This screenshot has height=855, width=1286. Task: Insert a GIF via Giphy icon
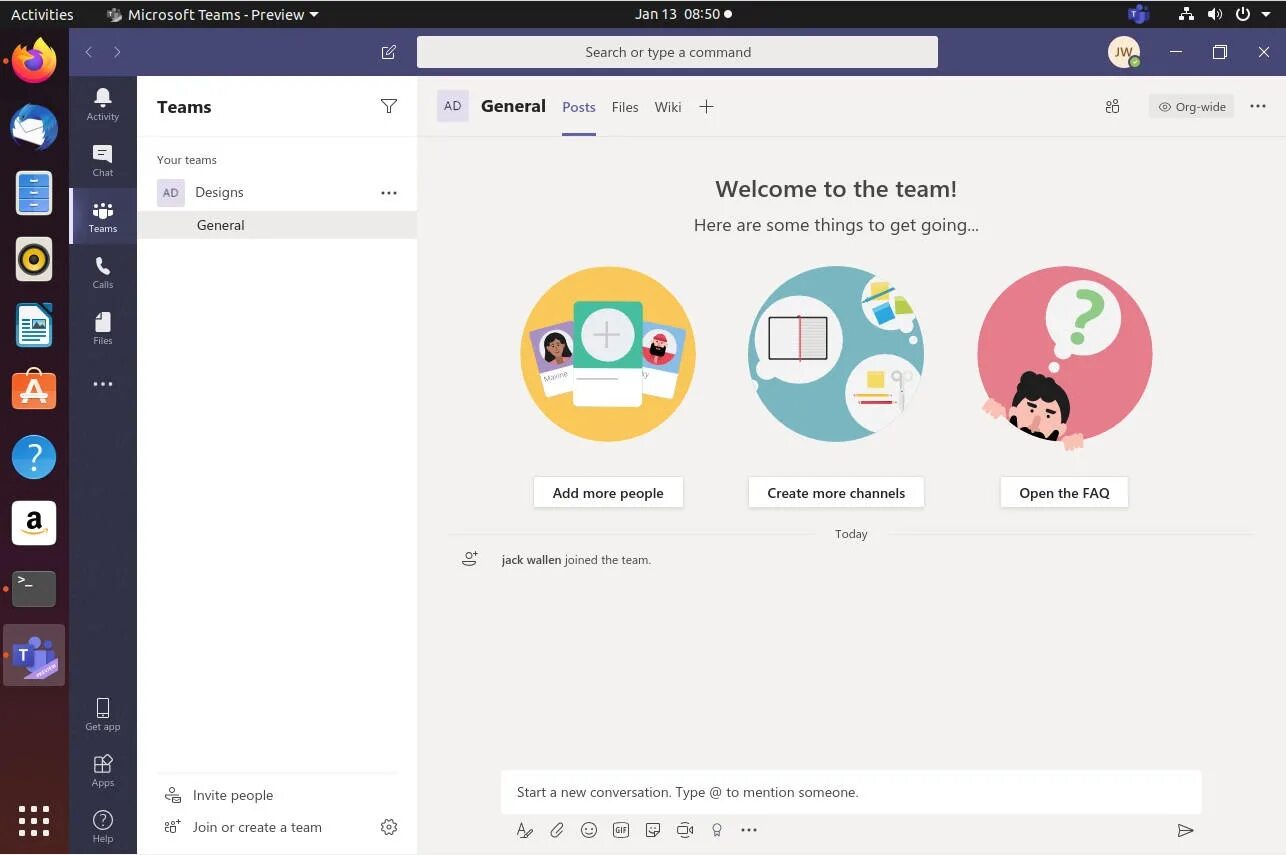621,830
